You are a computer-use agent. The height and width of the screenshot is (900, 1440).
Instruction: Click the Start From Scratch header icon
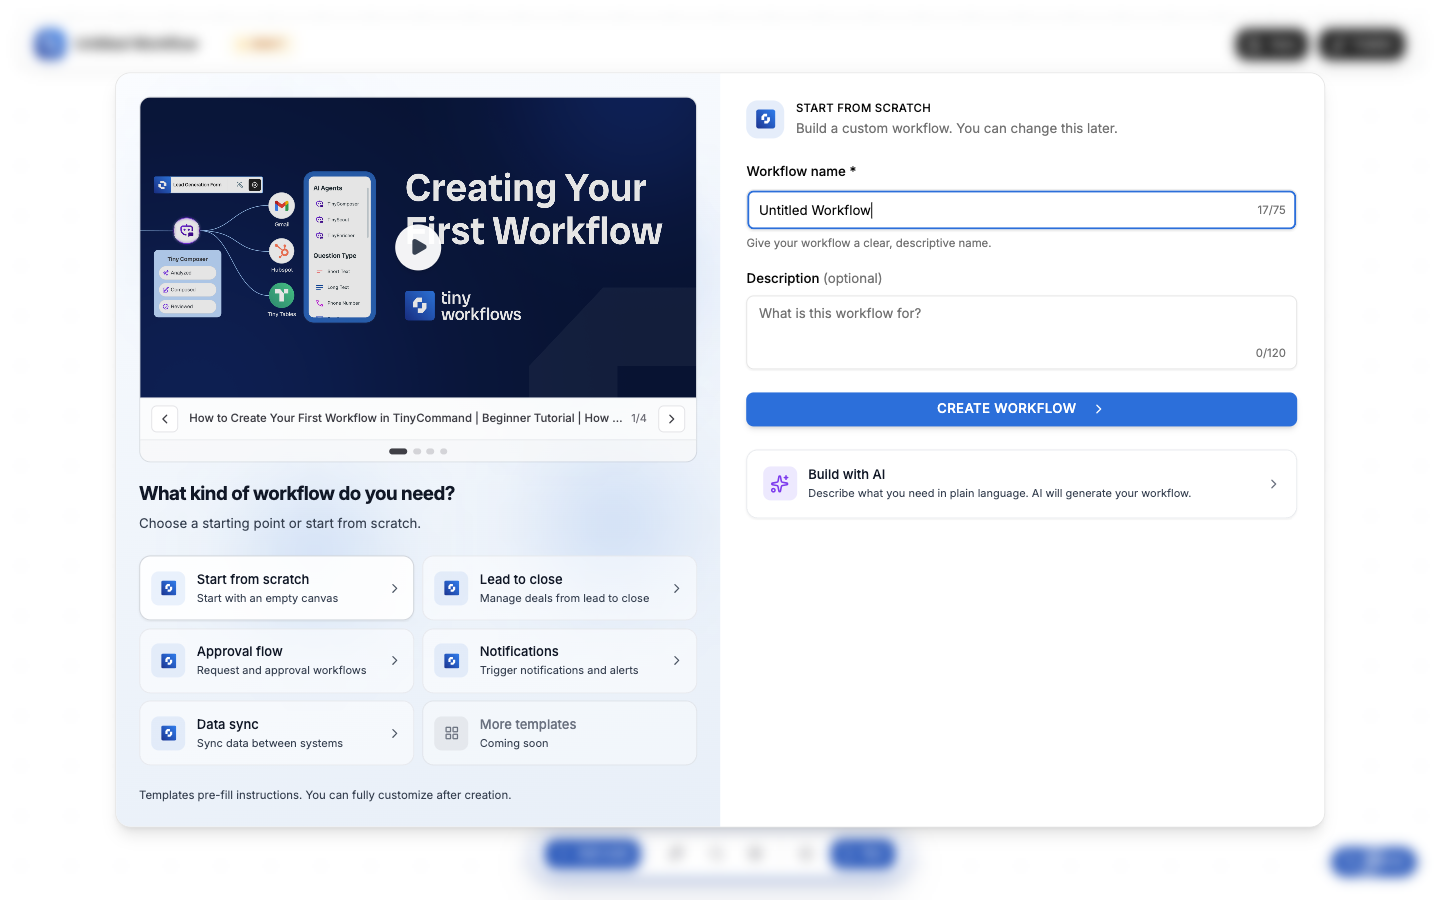(x=765, y=119)
